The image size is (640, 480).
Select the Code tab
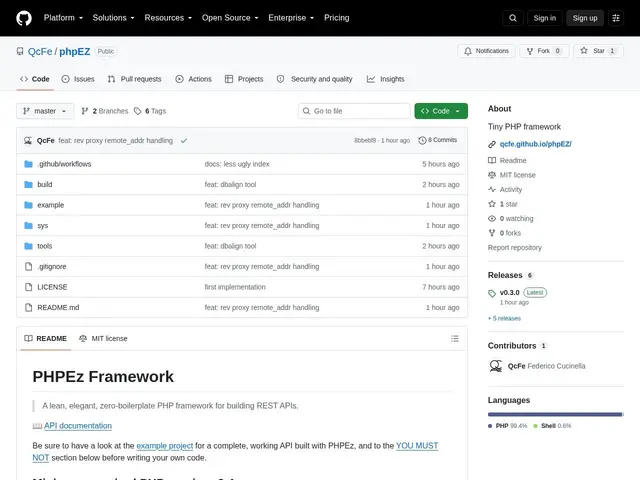click(x=35, y=79)
